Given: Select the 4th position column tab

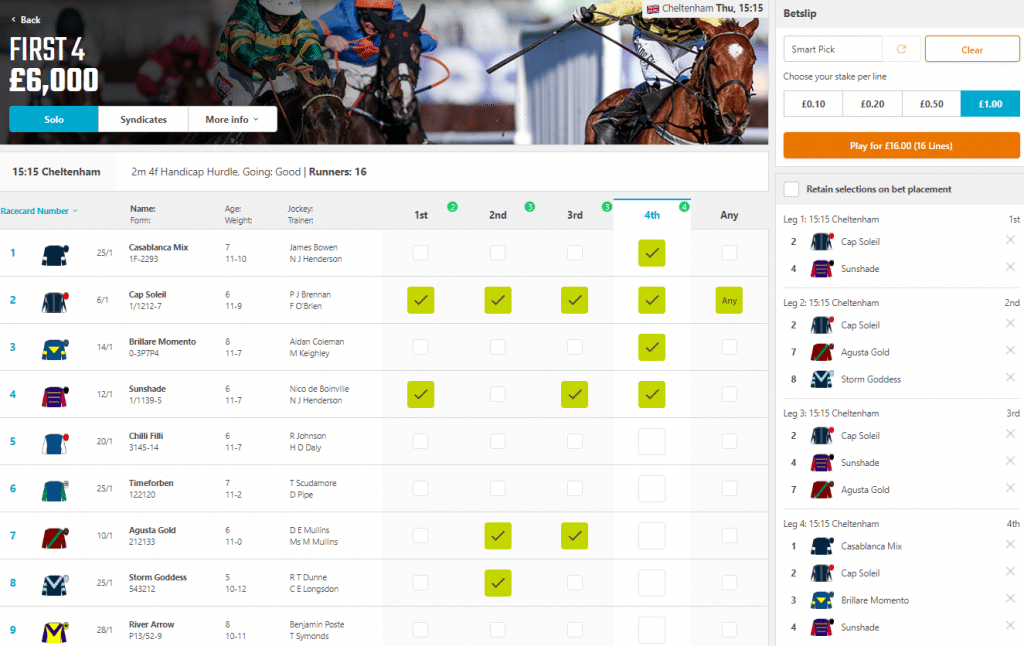Looking at the screenshot, I should point(651,214).
